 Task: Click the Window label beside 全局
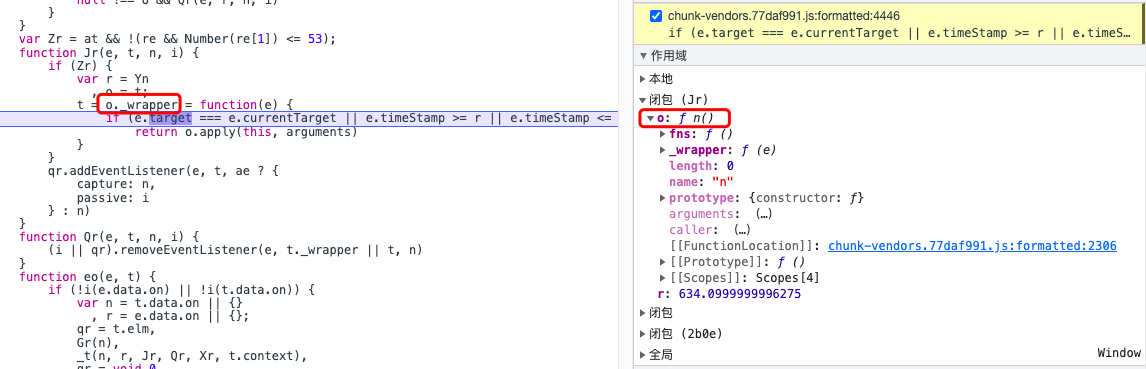tap(1118, 353)
